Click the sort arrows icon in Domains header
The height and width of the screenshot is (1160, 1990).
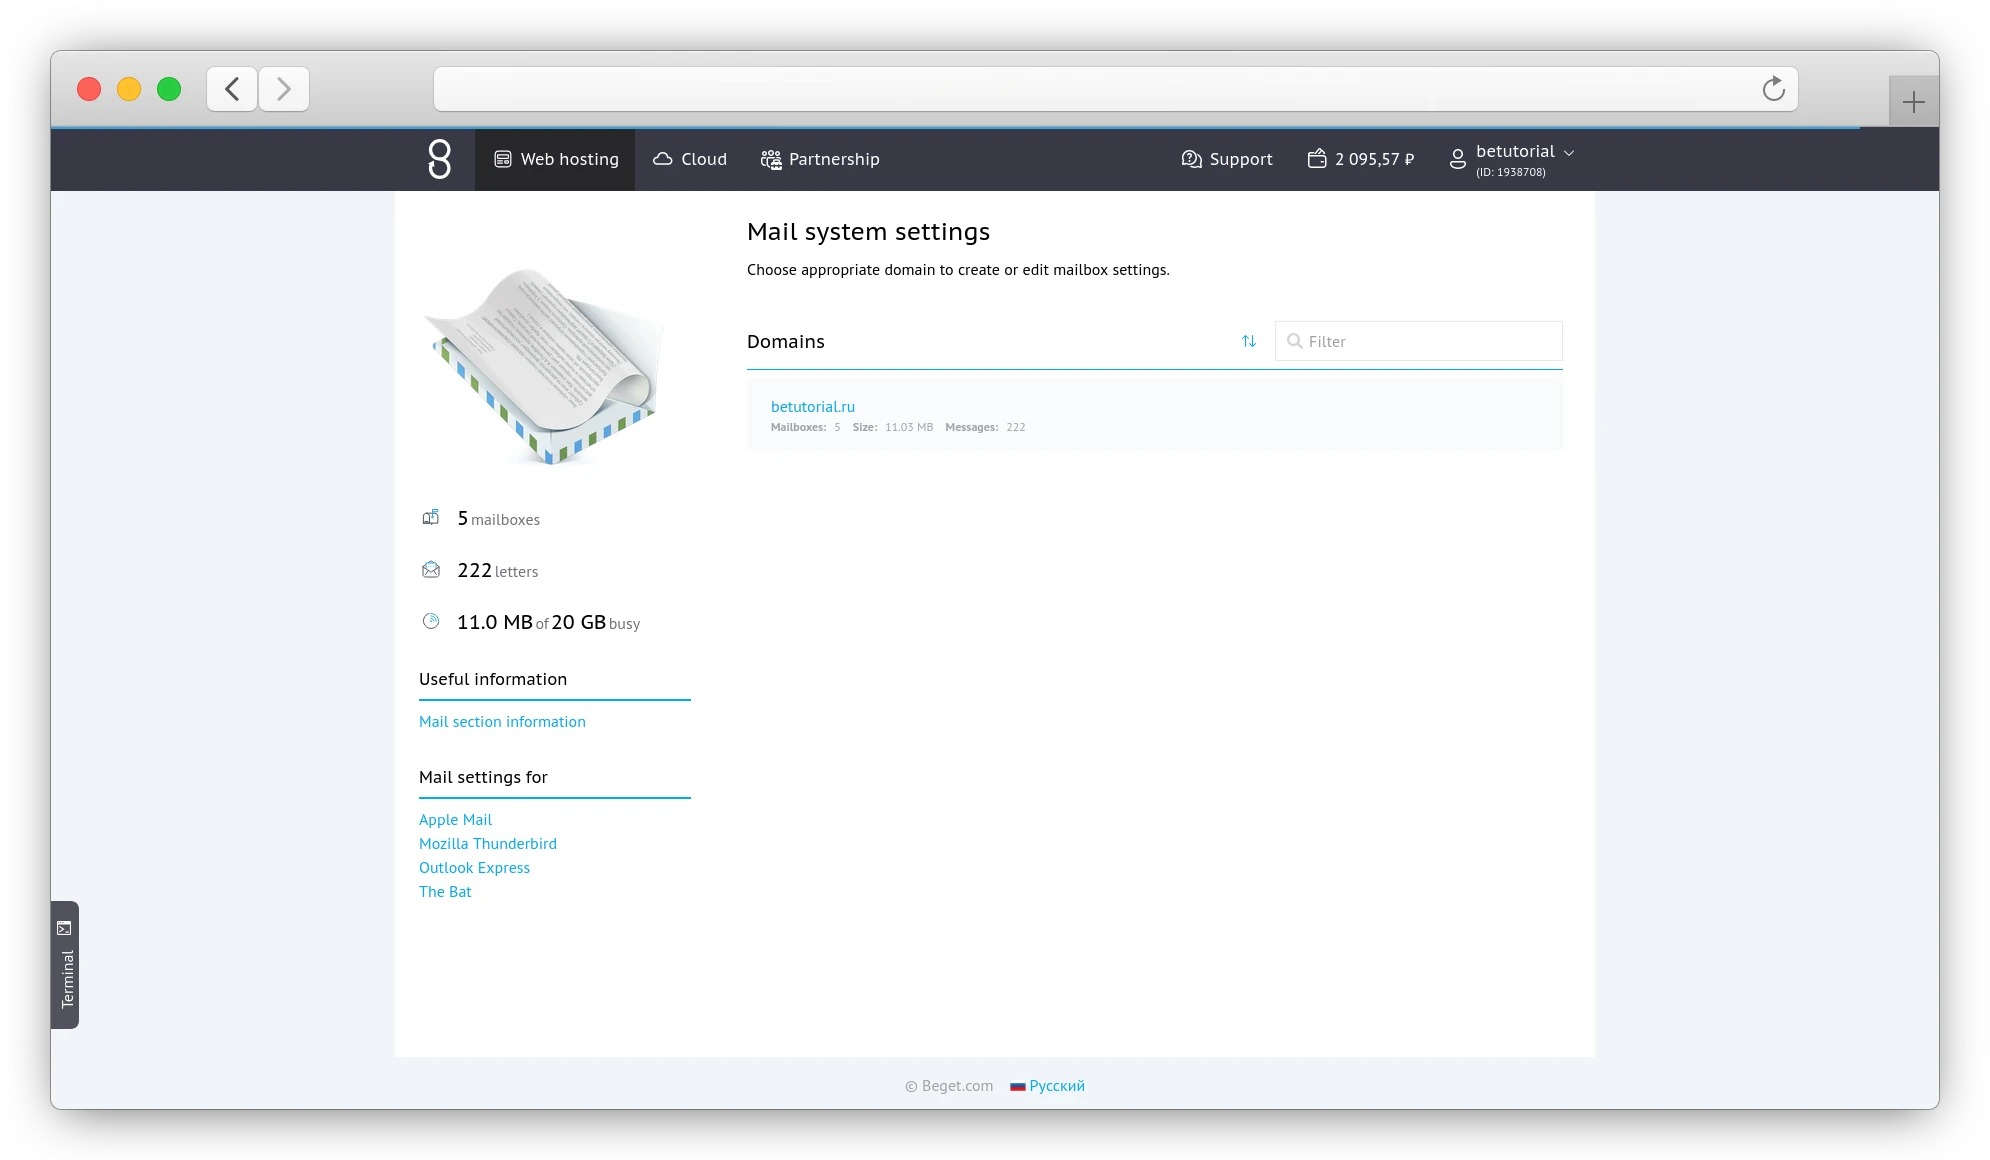[x=1249, y=341]
